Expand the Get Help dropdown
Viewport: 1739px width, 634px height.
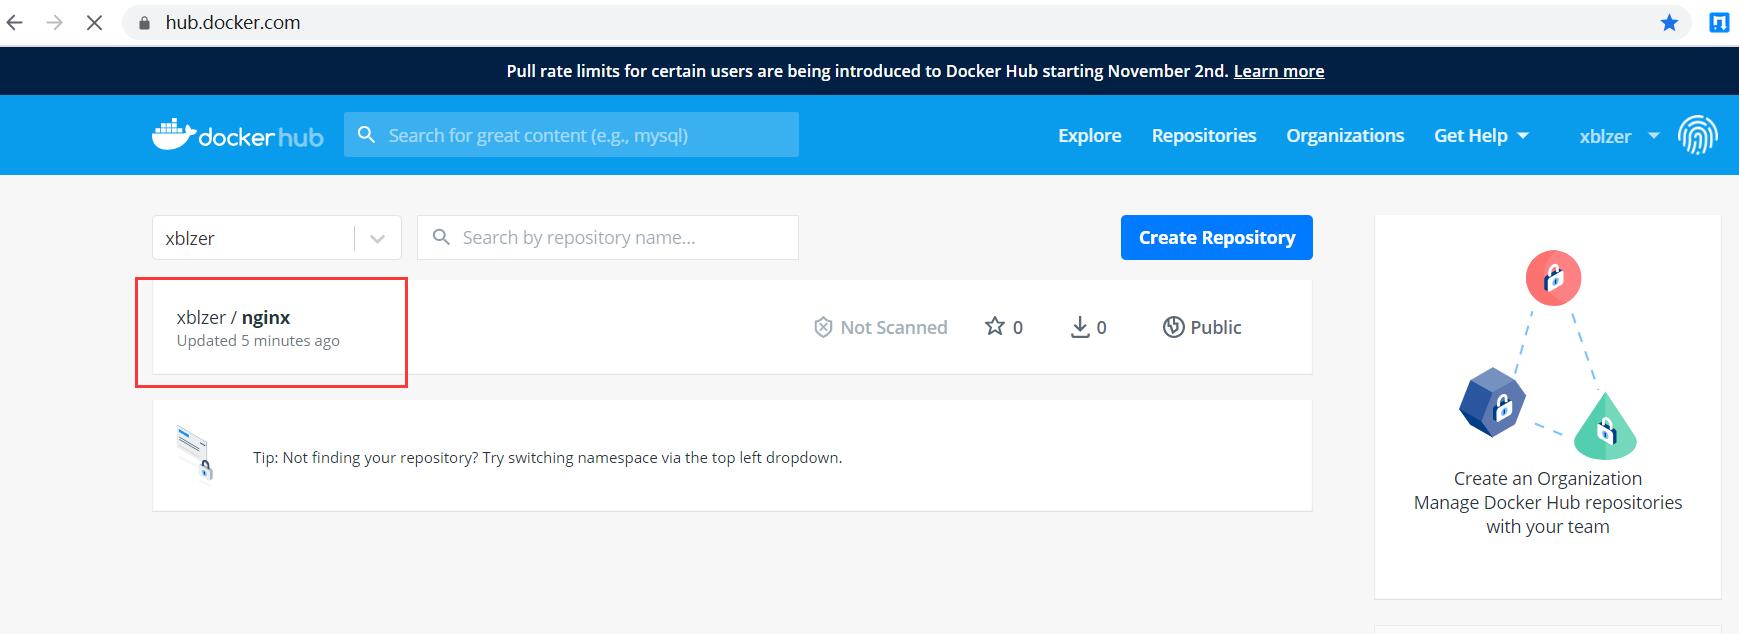[1481, 135]
